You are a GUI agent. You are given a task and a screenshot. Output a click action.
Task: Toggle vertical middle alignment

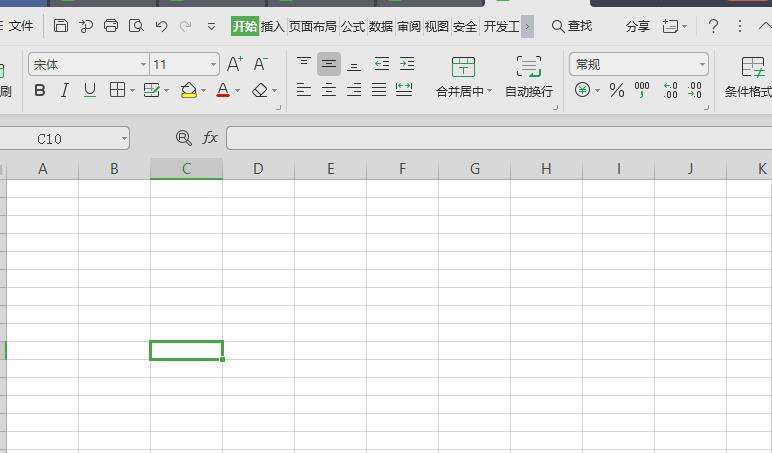[329, 64]
